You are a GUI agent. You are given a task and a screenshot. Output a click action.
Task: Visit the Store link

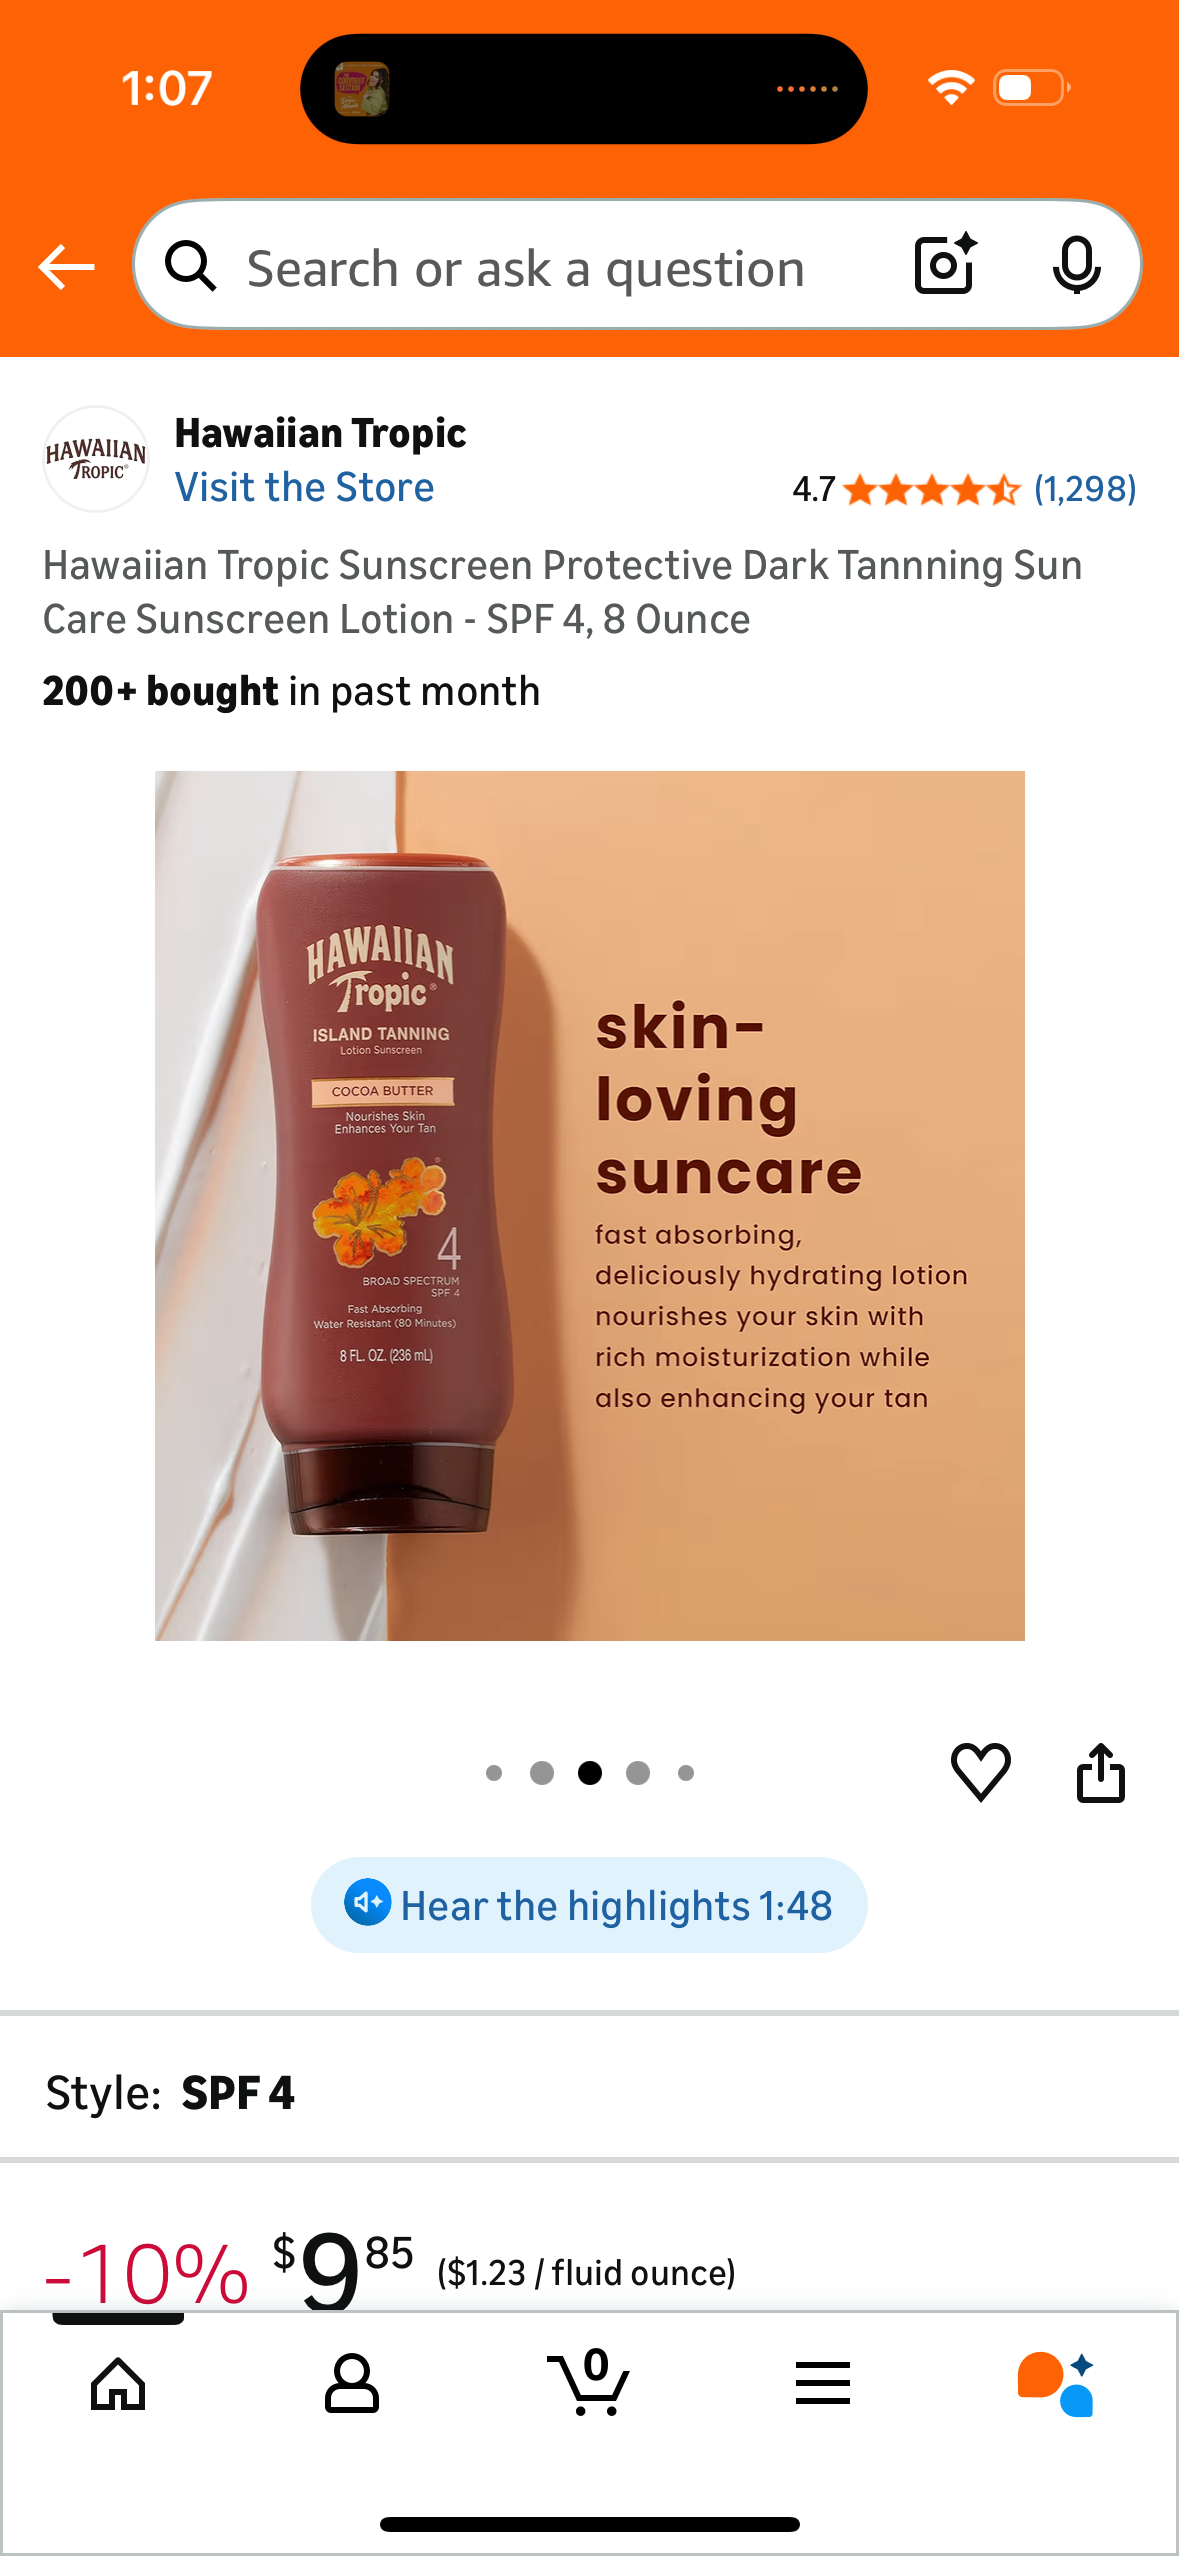[x=304, y=488]
